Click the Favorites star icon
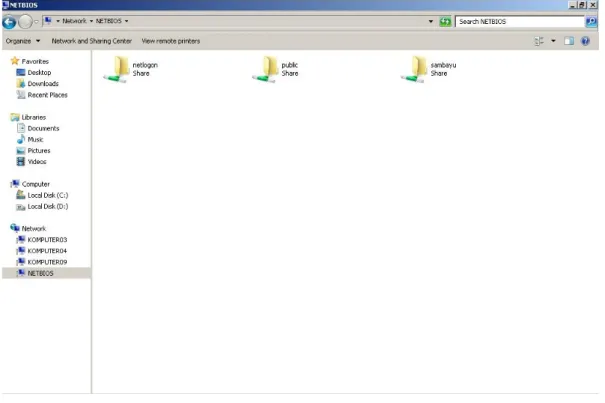605x403 pixels. pos(15,61)
